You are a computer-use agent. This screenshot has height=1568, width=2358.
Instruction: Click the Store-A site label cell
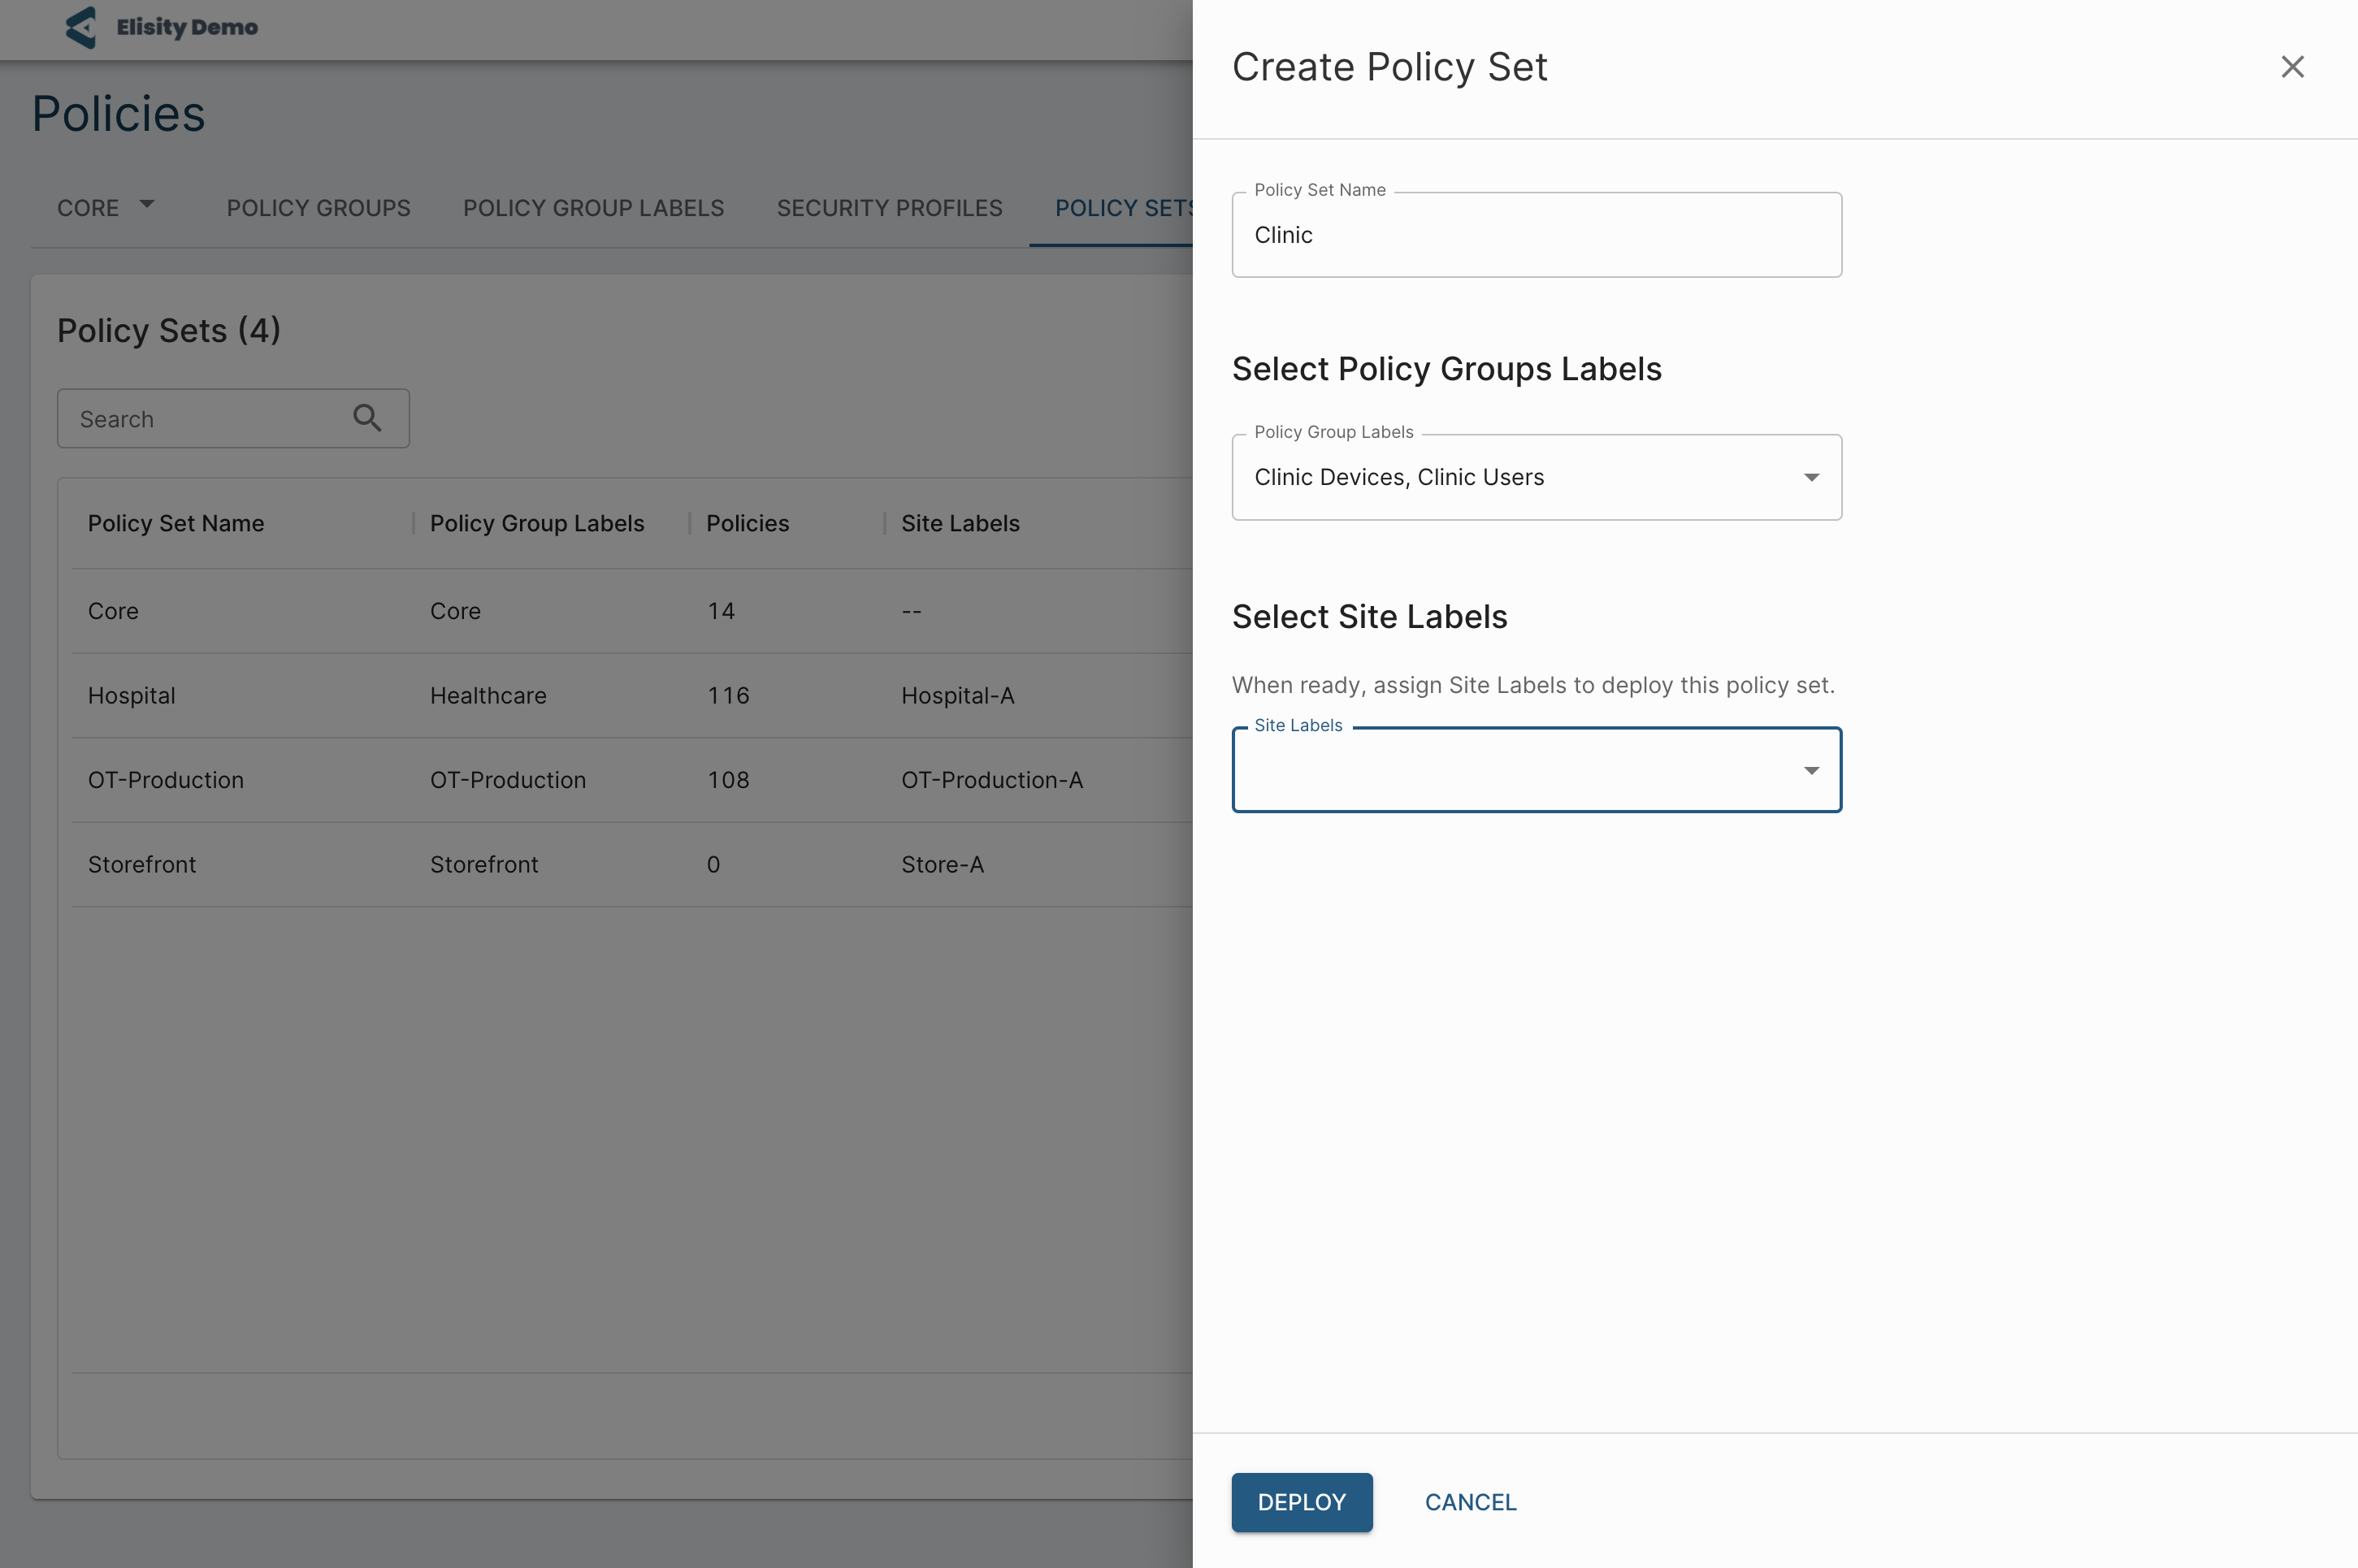[x=942, y=864]
